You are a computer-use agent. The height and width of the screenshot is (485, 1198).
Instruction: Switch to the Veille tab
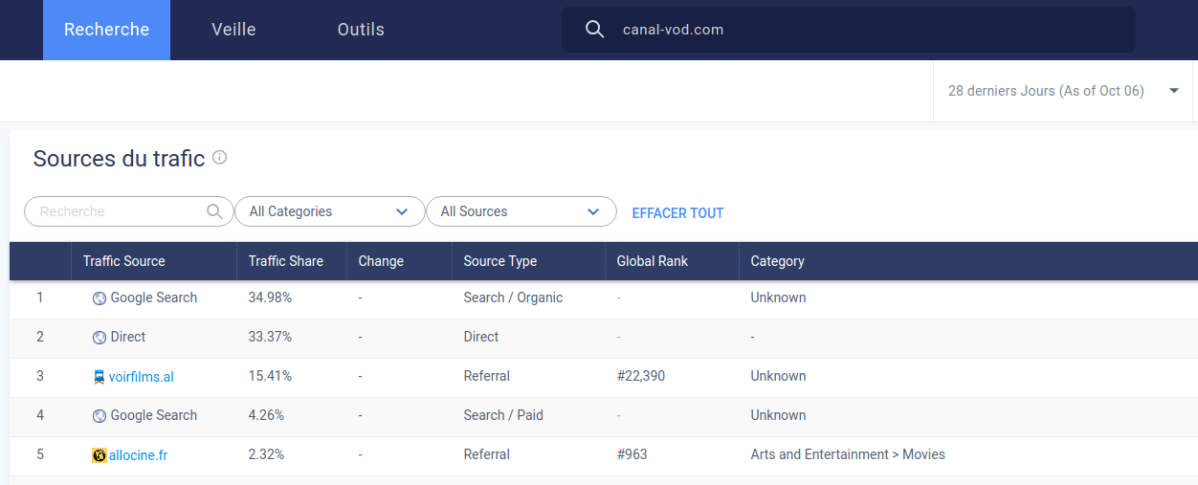(x=234, y=30)
